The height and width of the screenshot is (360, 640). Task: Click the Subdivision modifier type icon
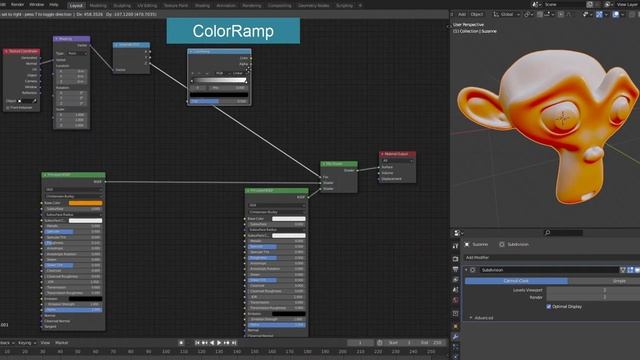[x=473, y=270]
